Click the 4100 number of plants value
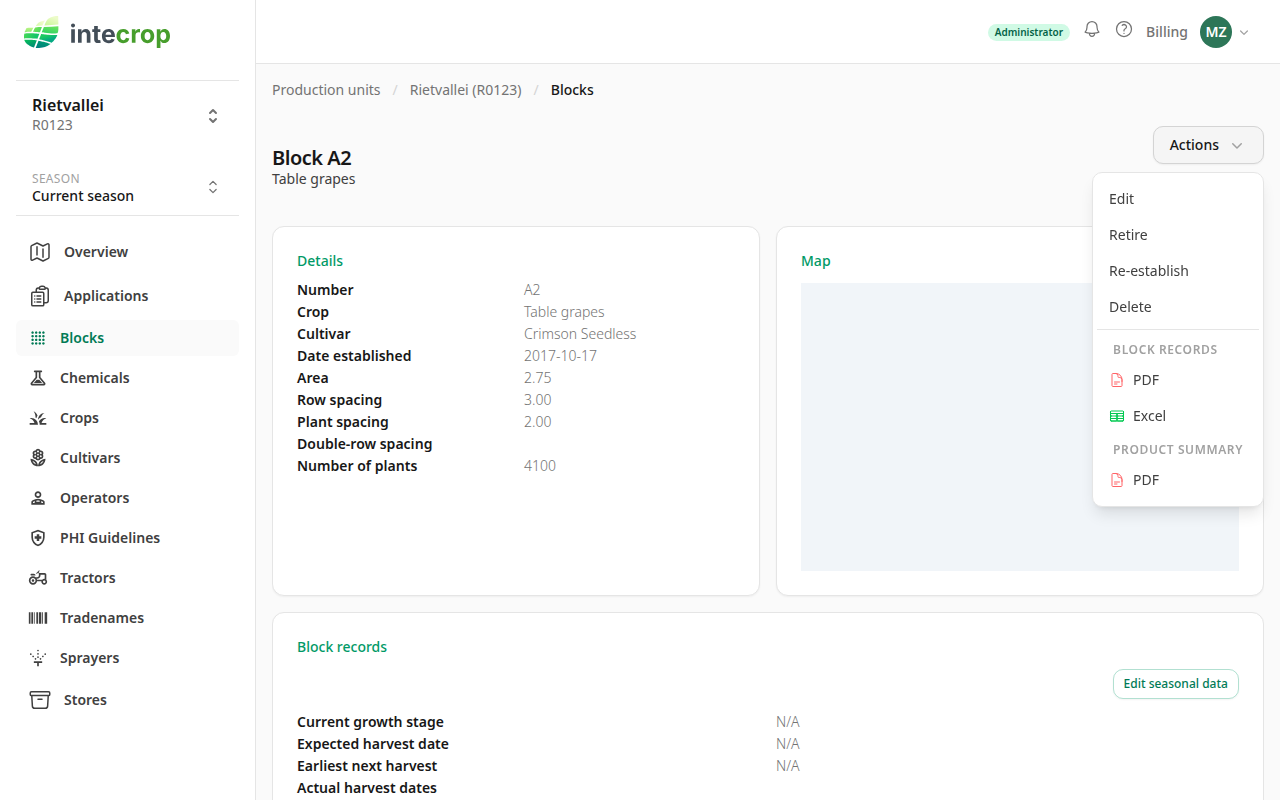This screenshot has width=1280, height=800. [x=540, y=466]
